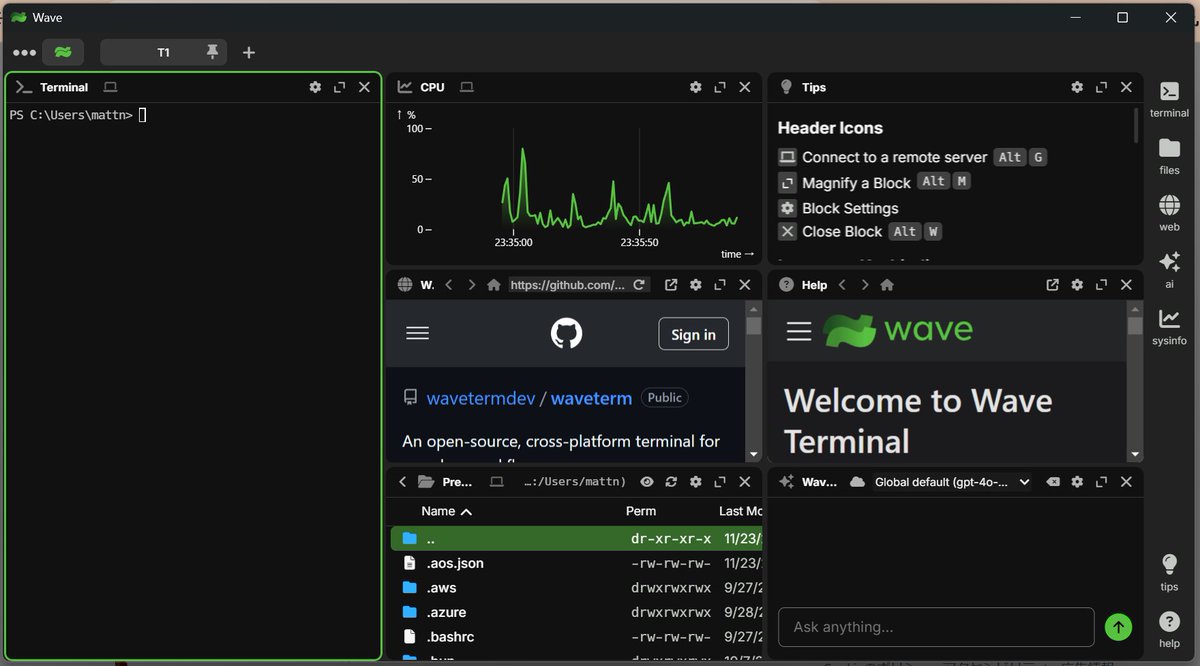The height and width of the screenshot is (666, 1200).
Task: Clear the Wave AI chat history
Action: pos(1052,482)
